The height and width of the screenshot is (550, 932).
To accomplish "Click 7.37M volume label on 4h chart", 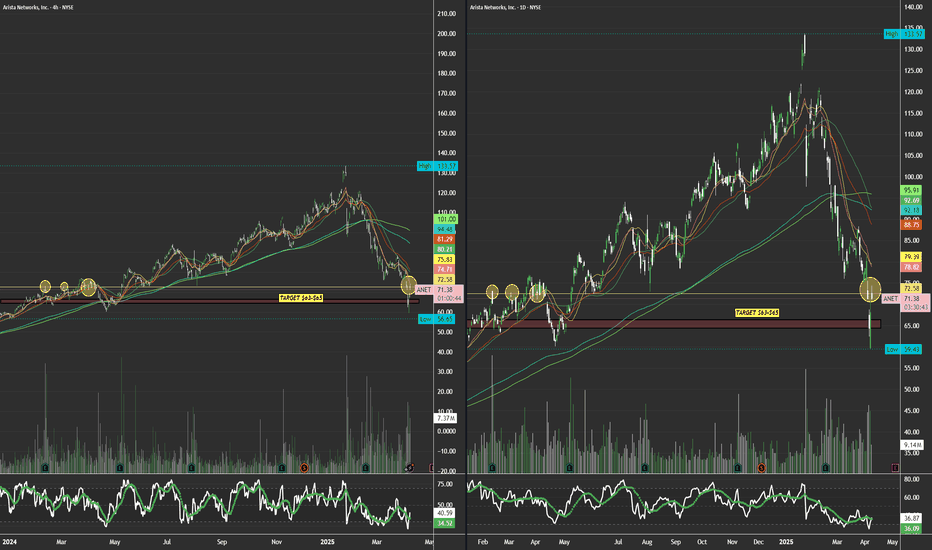I will coord(446,419).
